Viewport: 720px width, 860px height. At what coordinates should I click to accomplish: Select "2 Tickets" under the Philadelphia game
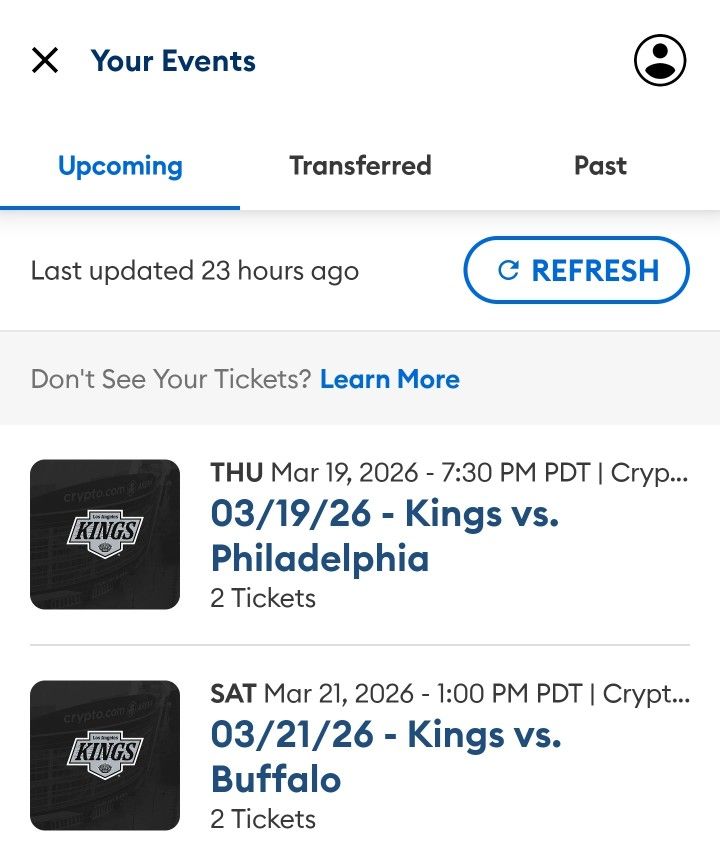pyautogui.click(x=263, y=598)
